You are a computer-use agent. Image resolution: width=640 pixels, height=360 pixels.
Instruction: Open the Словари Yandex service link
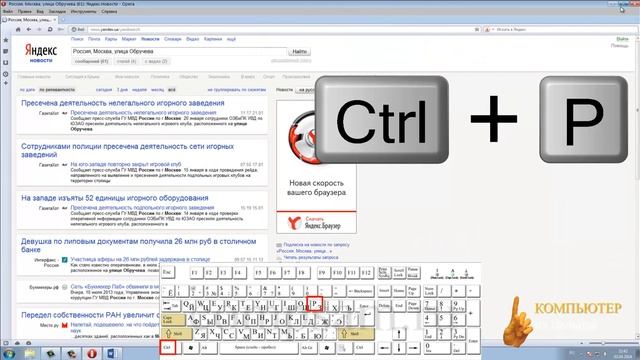[173, 39]
